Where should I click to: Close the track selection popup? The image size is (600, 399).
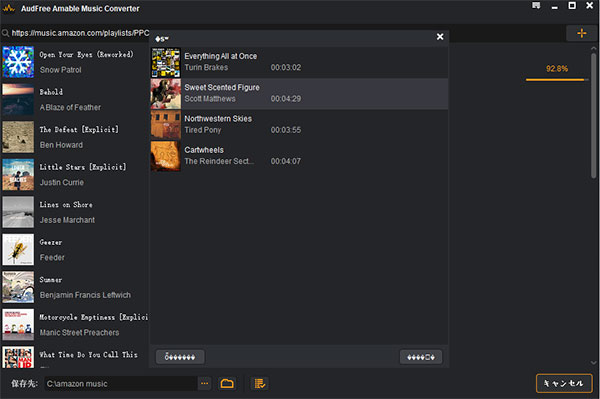click(x=440, y=37)
